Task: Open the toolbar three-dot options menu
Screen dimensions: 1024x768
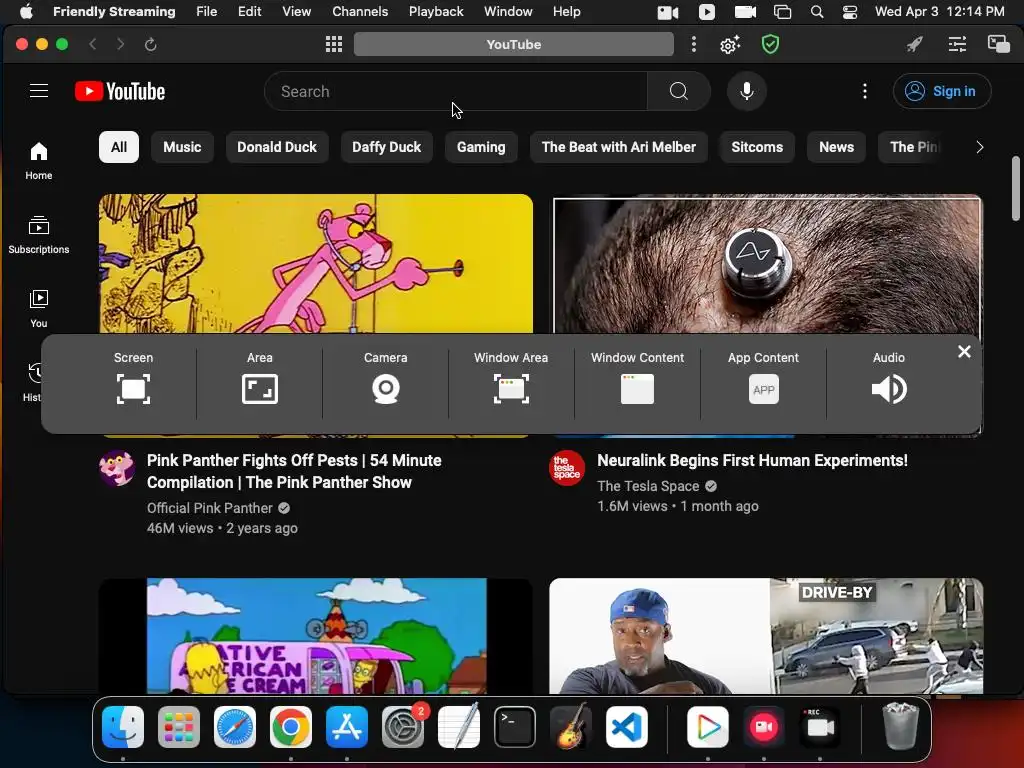Action: click(x=694, y=44)
